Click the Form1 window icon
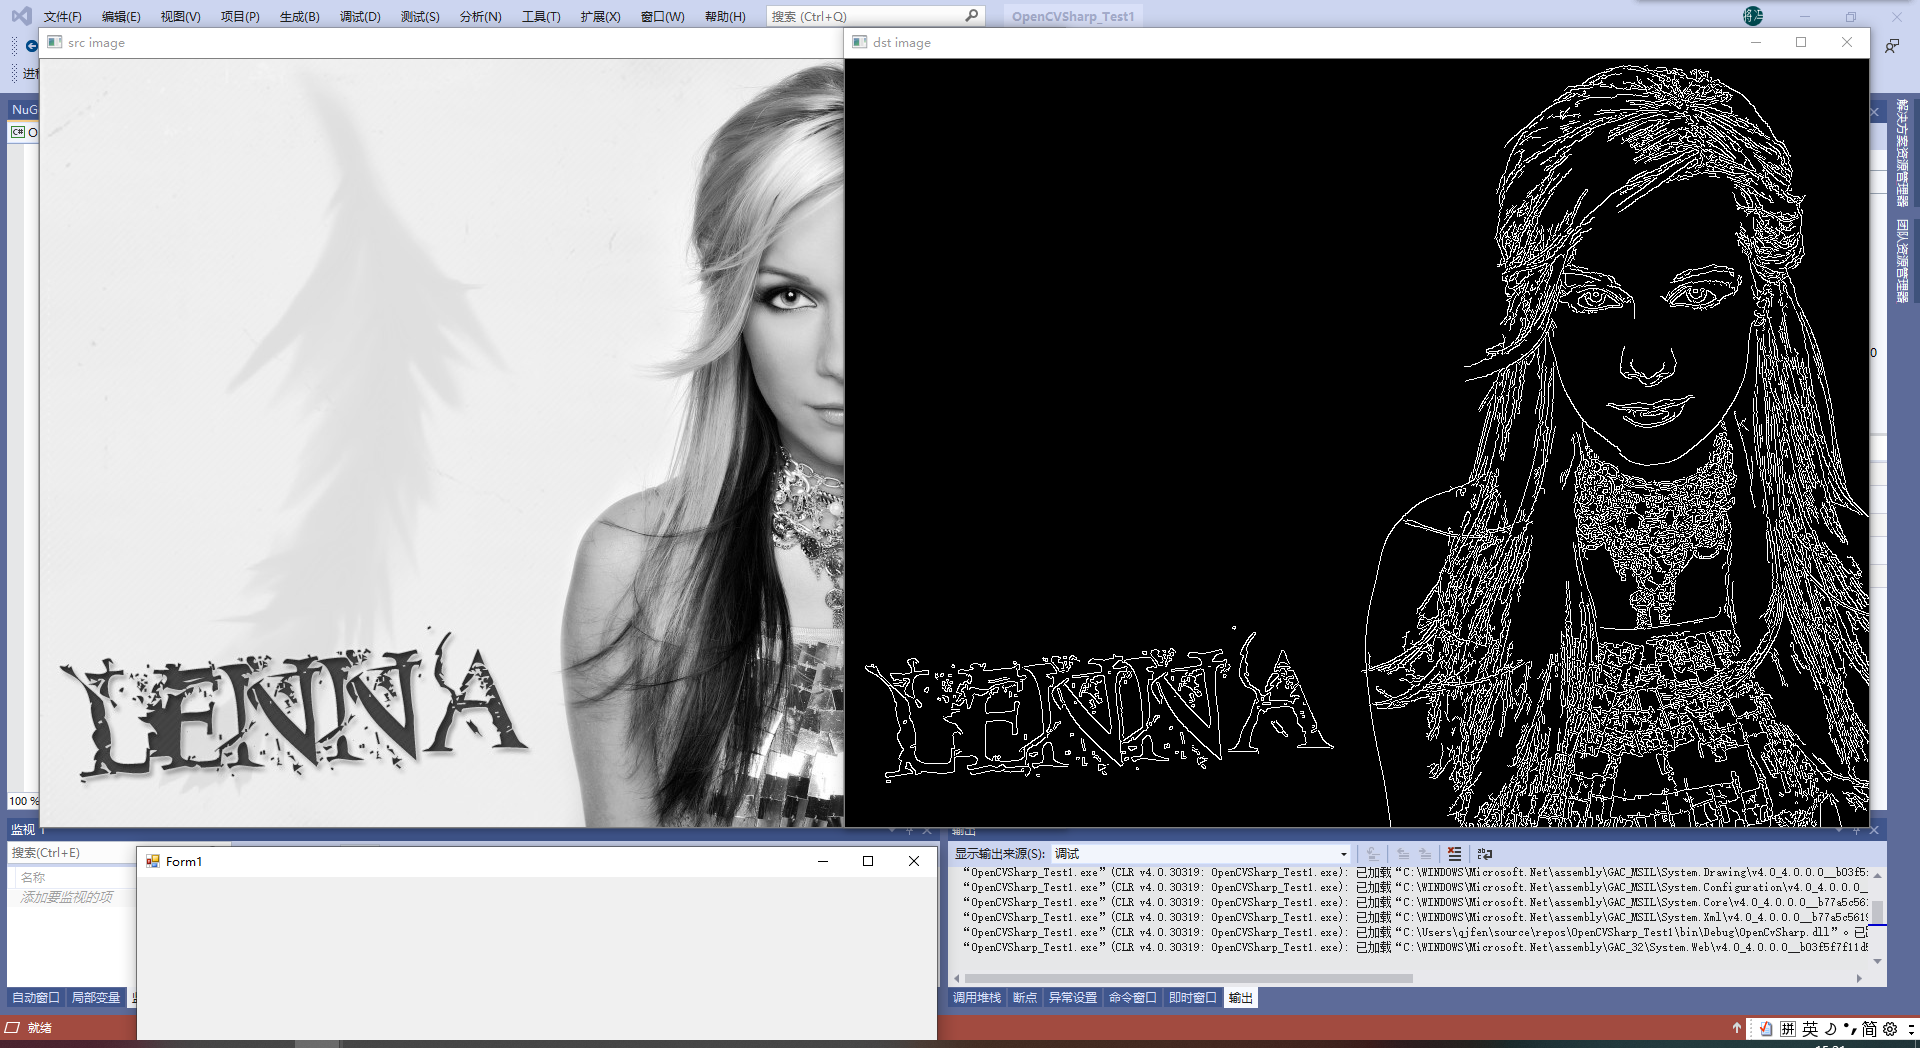Image resolution: width=1920 pixels, height=1048 pixels. pos(153,861)
